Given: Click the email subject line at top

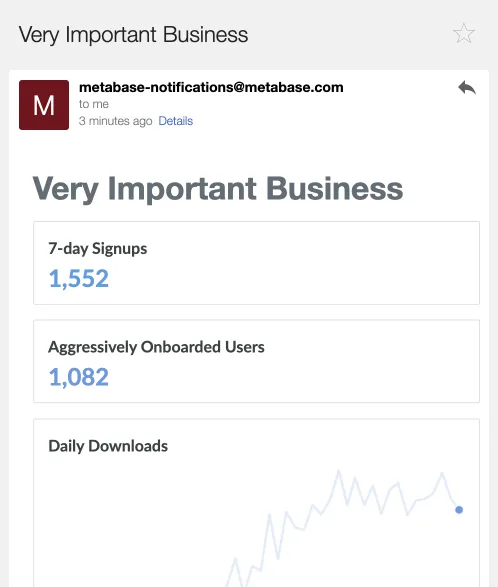Looking at the screenshot, I should (x=133, y=35).
